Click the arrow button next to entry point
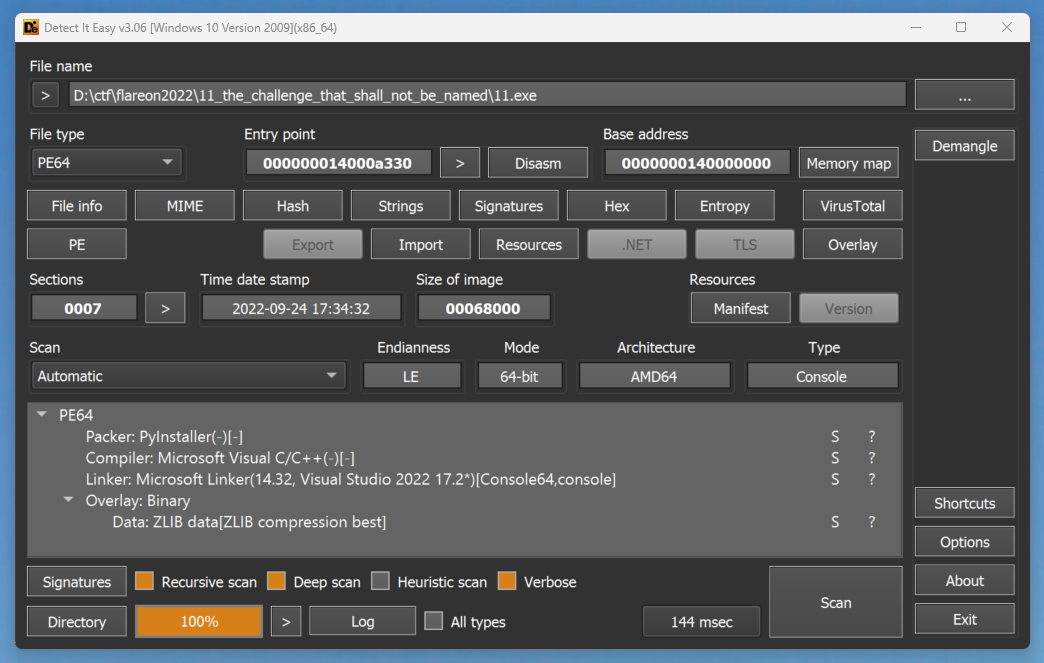The image size is (1044, 663). click(460, 163)
